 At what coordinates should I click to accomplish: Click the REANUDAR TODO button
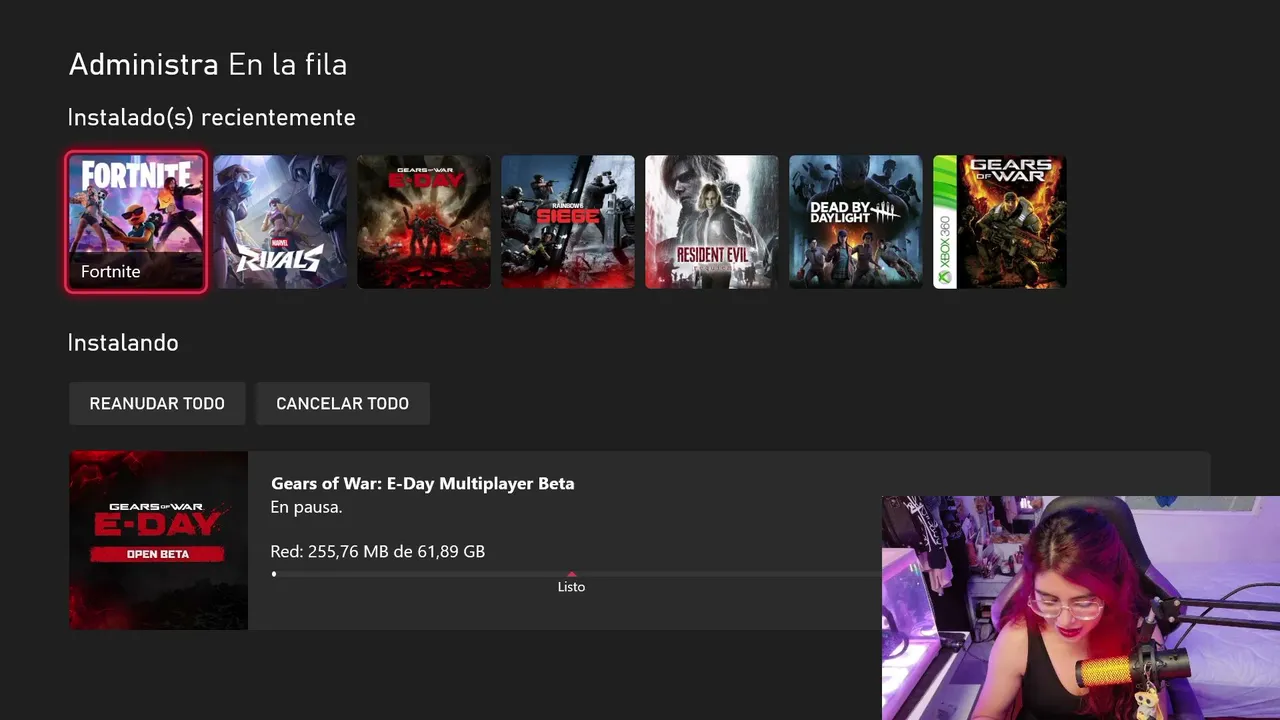tap(157, 403)
